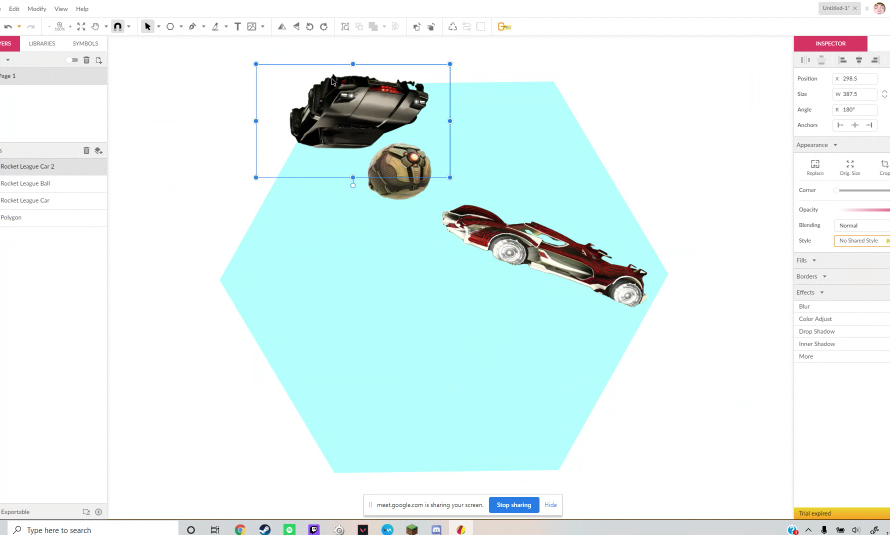Image resolution: width=890 pixels, height=535 pixels.
Task: Click the fit-to-screen zoom icon
Action: point(81,27)
